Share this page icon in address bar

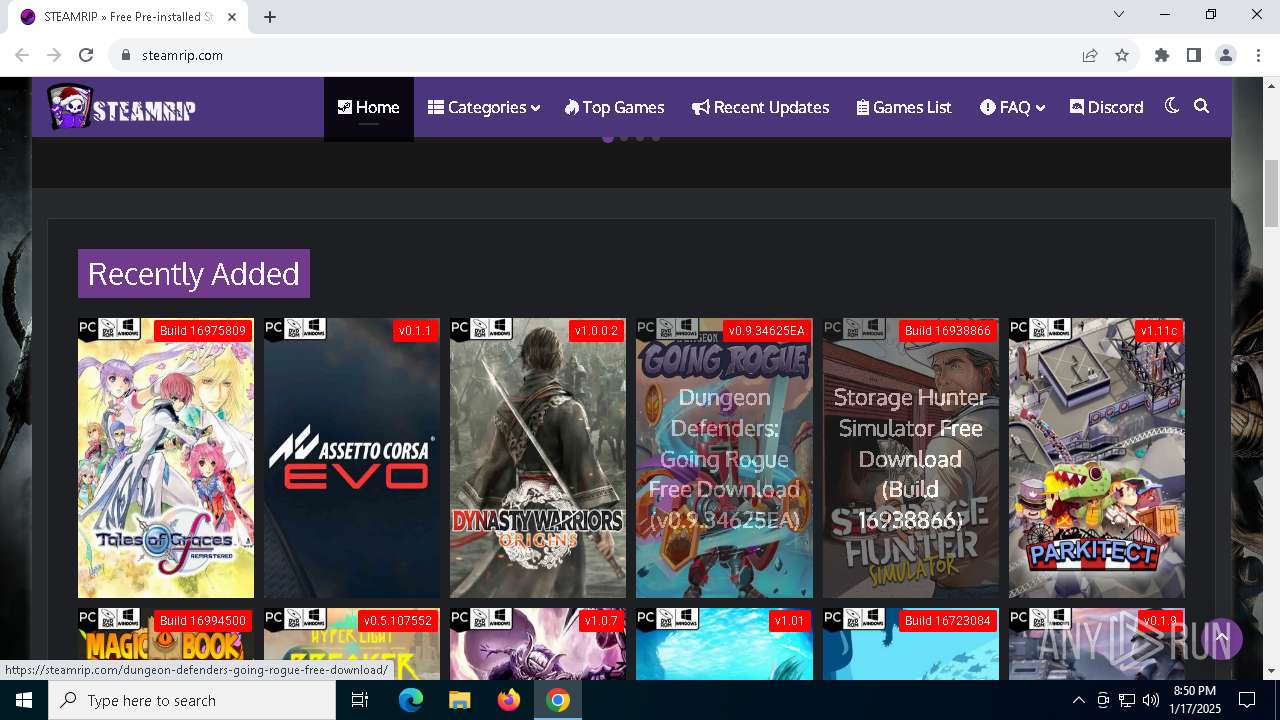point(1090,55)
